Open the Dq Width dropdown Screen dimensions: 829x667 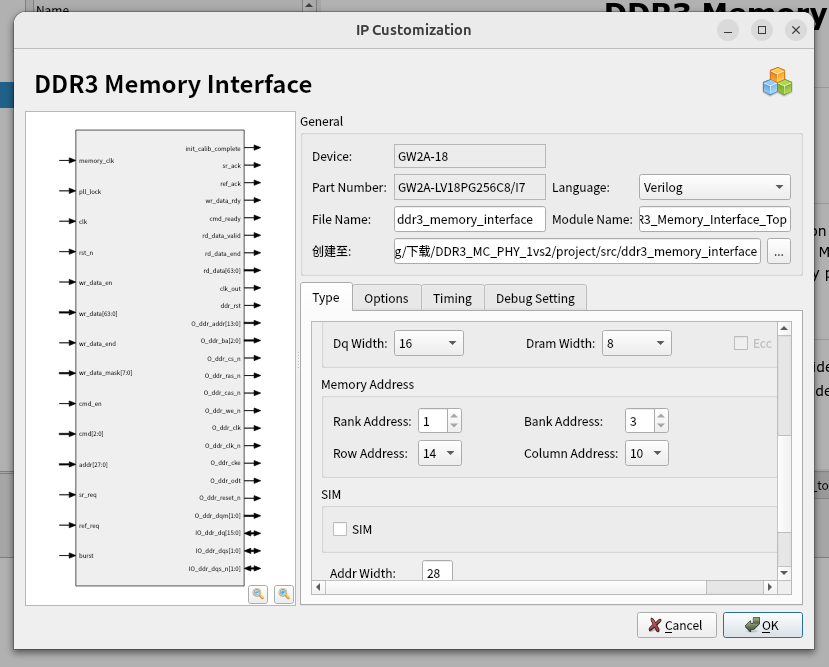click(429, 344)
